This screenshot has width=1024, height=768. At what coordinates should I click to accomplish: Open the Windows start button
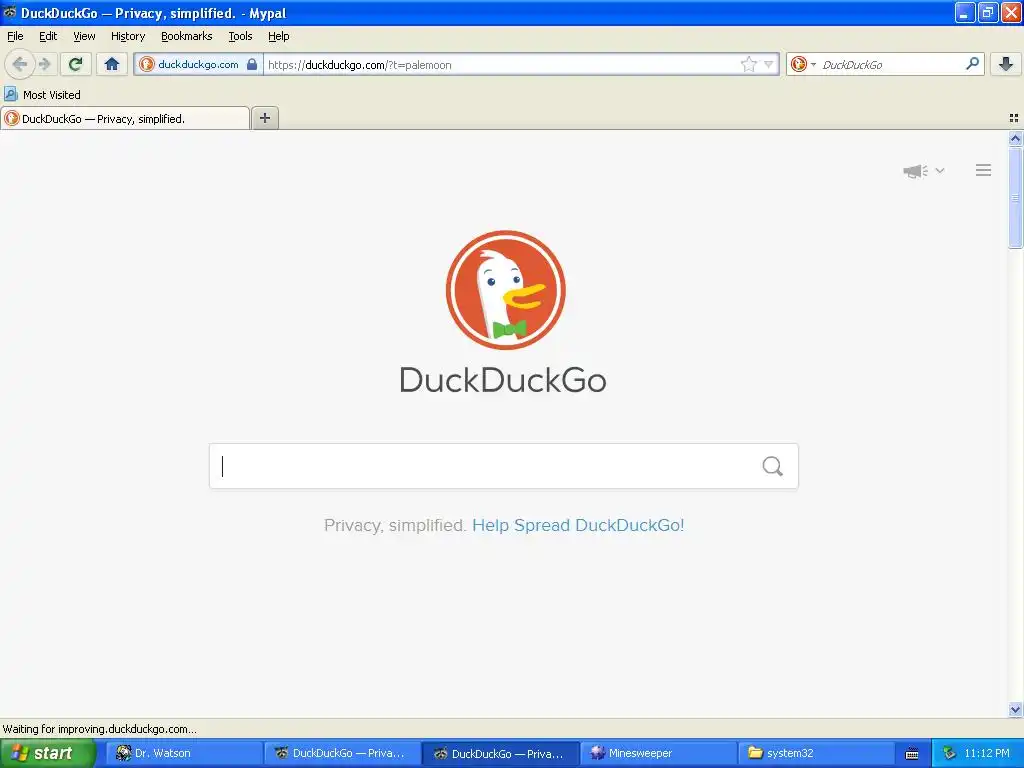point(47,753)
